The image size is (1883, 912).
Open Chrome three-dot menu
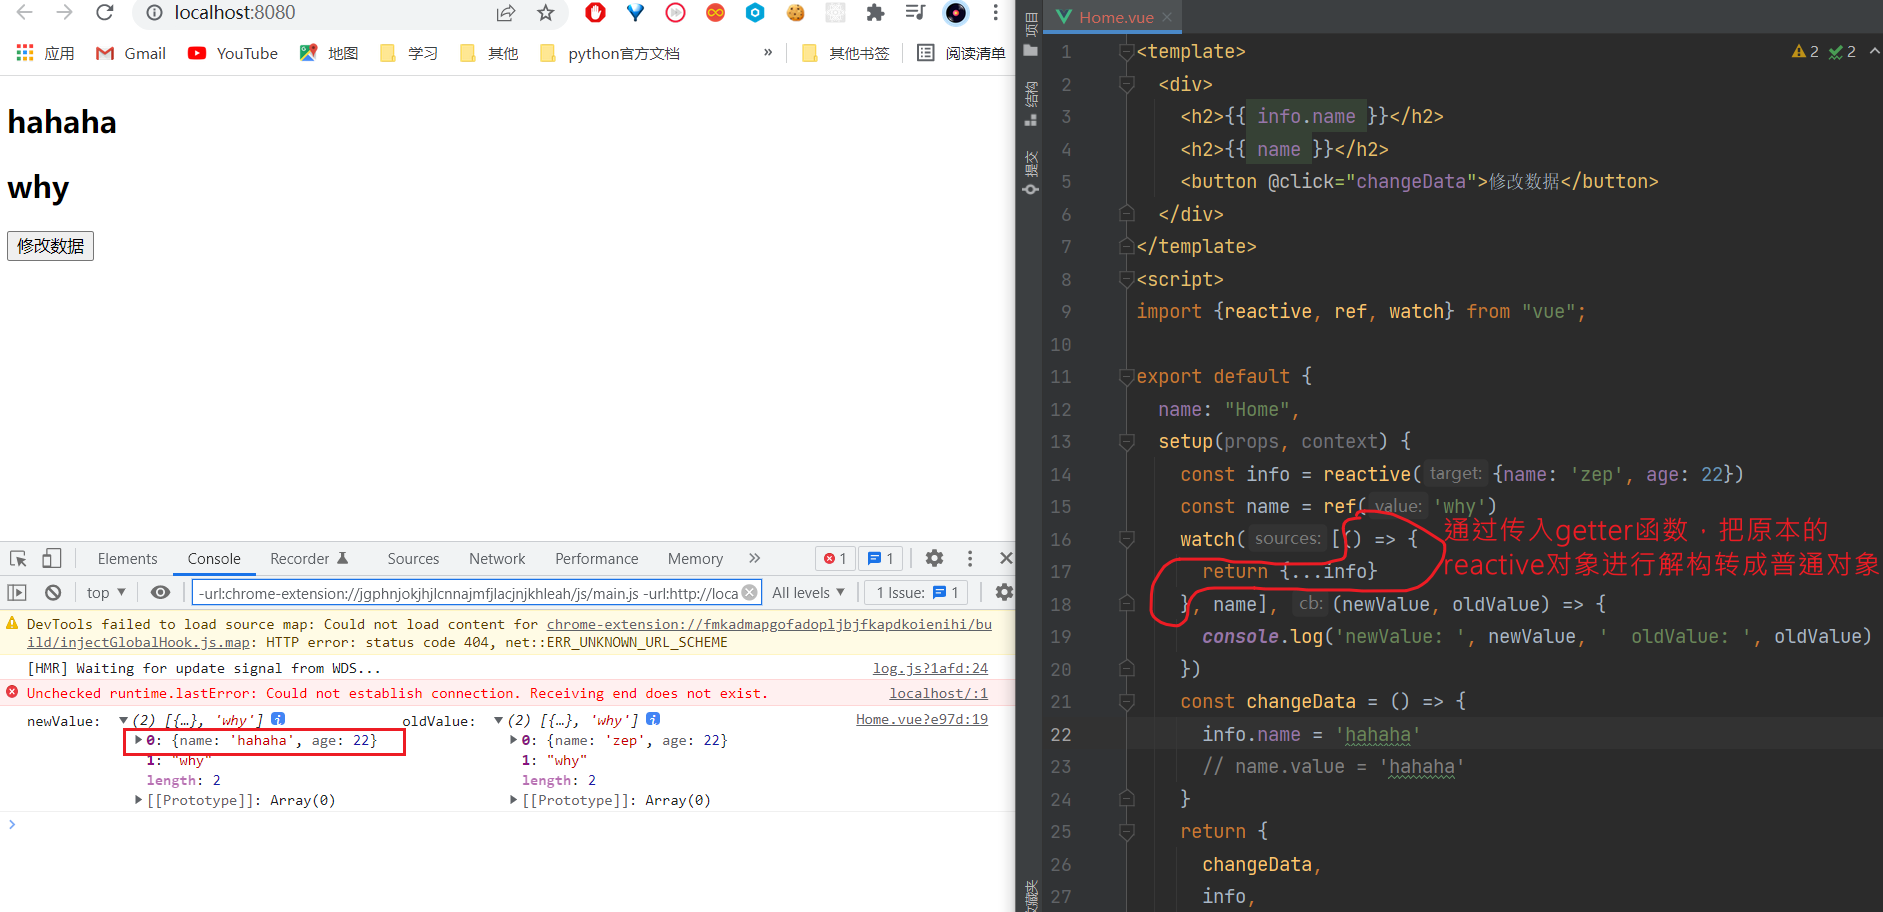pos(995,13)
